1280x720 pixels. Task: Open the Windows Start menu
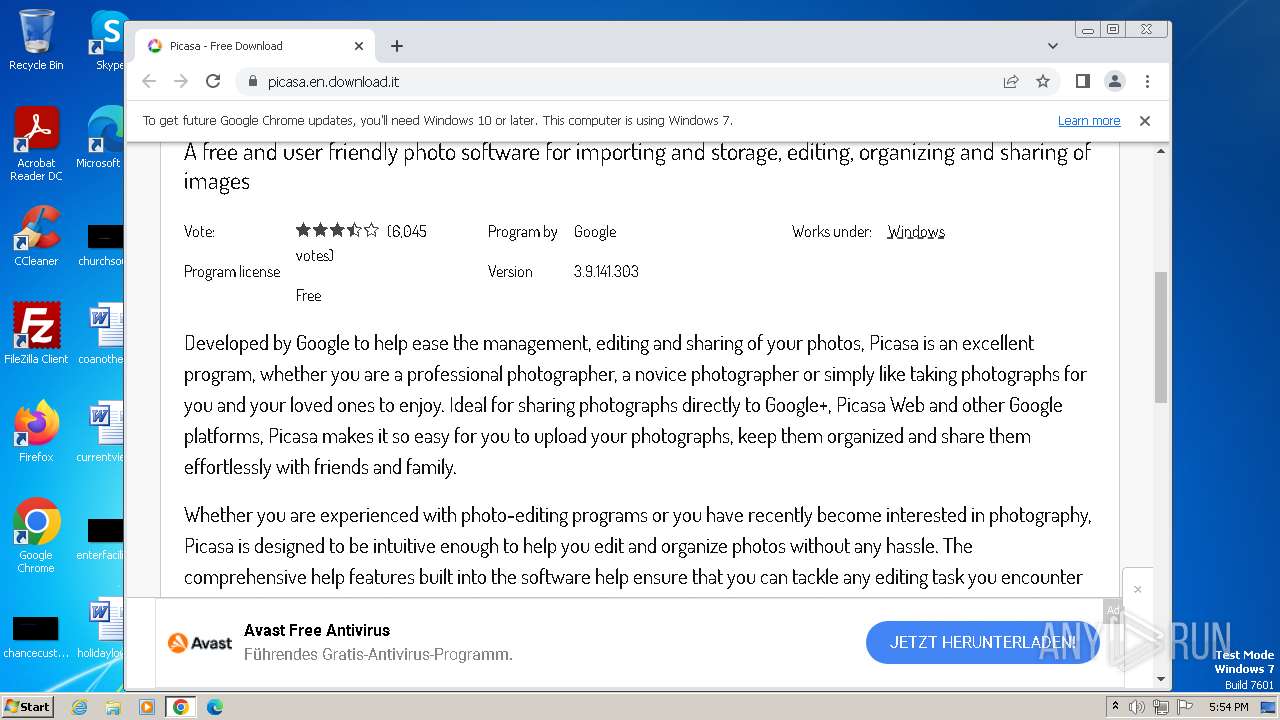[27, 706]
